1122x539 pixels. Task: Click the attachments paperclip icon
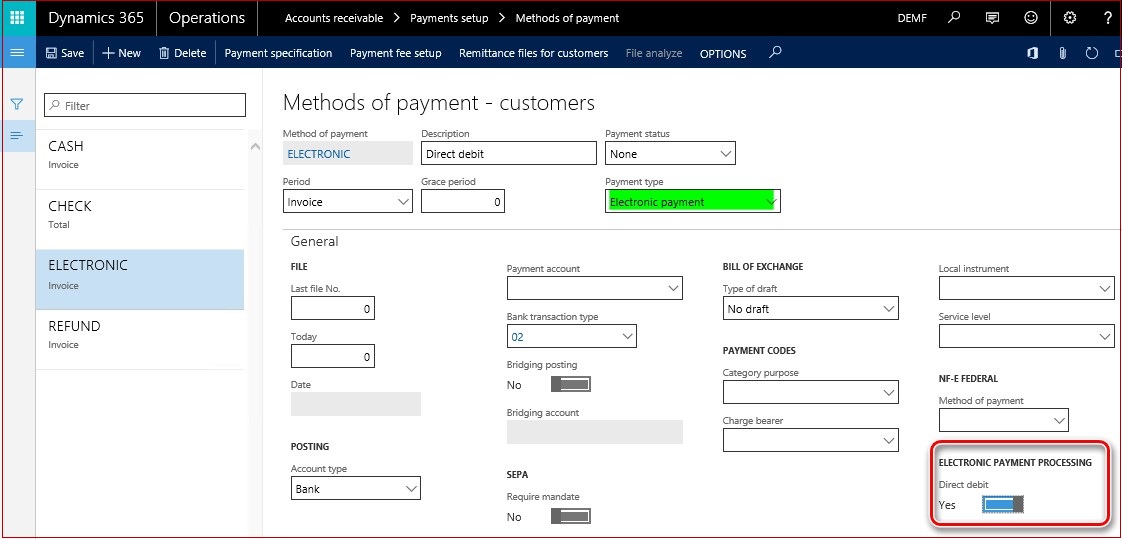tap(1063, 53)
